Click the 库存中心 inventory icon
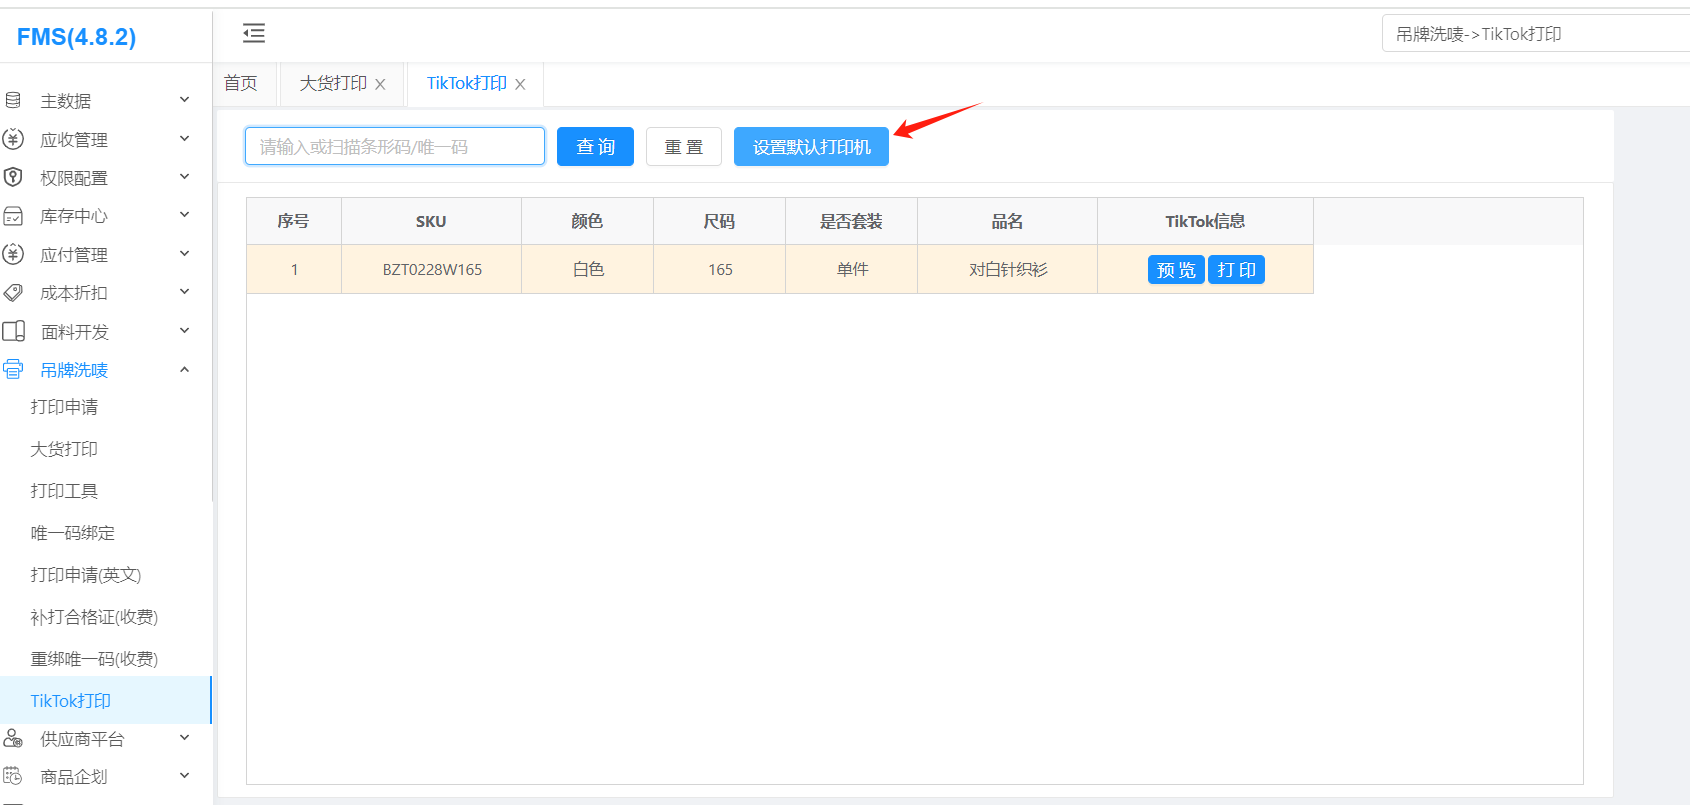The image size is (1690, 805). 13,216
